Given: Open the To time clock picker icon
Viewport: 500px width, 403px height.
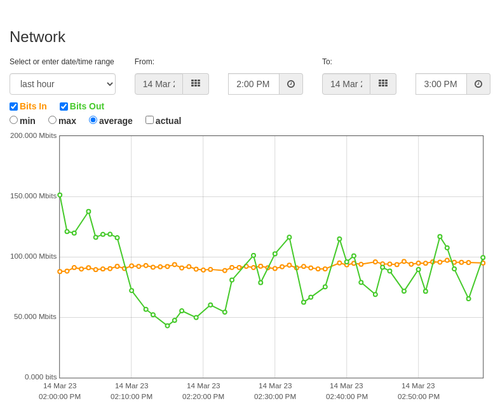Looking at the screenshot, I should pyautogui.click(x=478, y=84).
